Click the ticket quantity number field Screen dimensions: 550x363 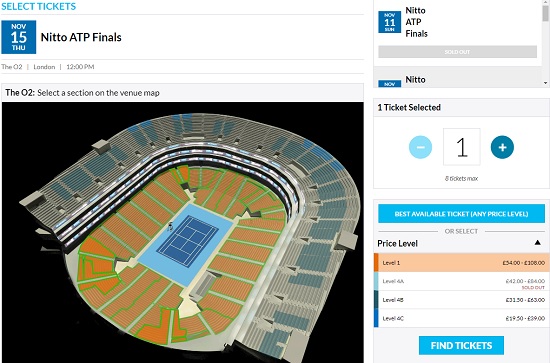click(x=462, y=147)
